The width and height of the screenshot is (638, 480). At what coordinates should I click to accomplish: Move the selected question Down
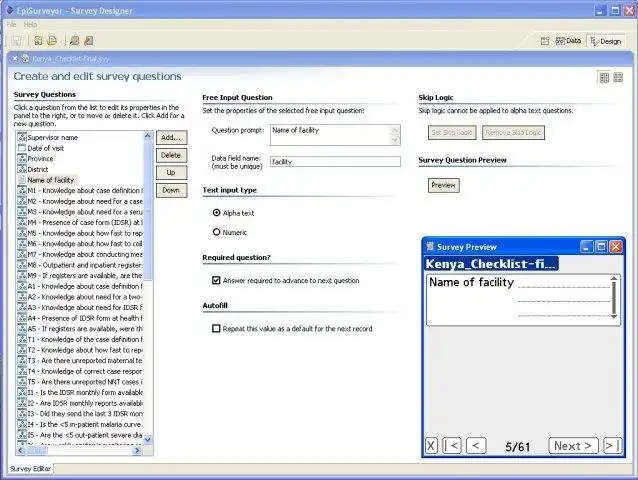[171, 190]
